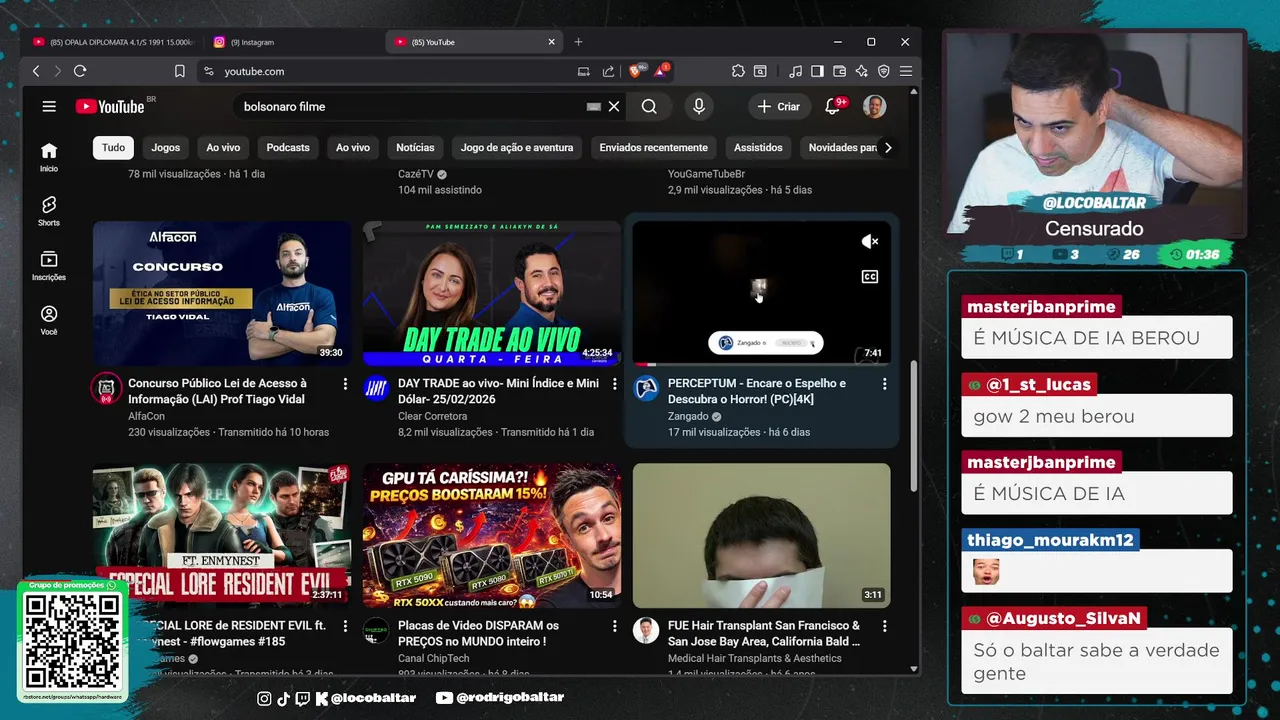Viewport: 1280px width, 720px height.
Task: Clear the search box text with X
Action: pos(614,106)
